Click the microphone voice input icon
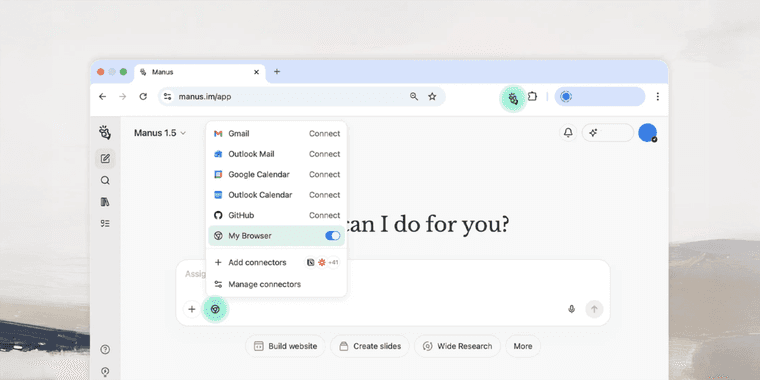This screenshot has height=380, width=760. point(571,309)
